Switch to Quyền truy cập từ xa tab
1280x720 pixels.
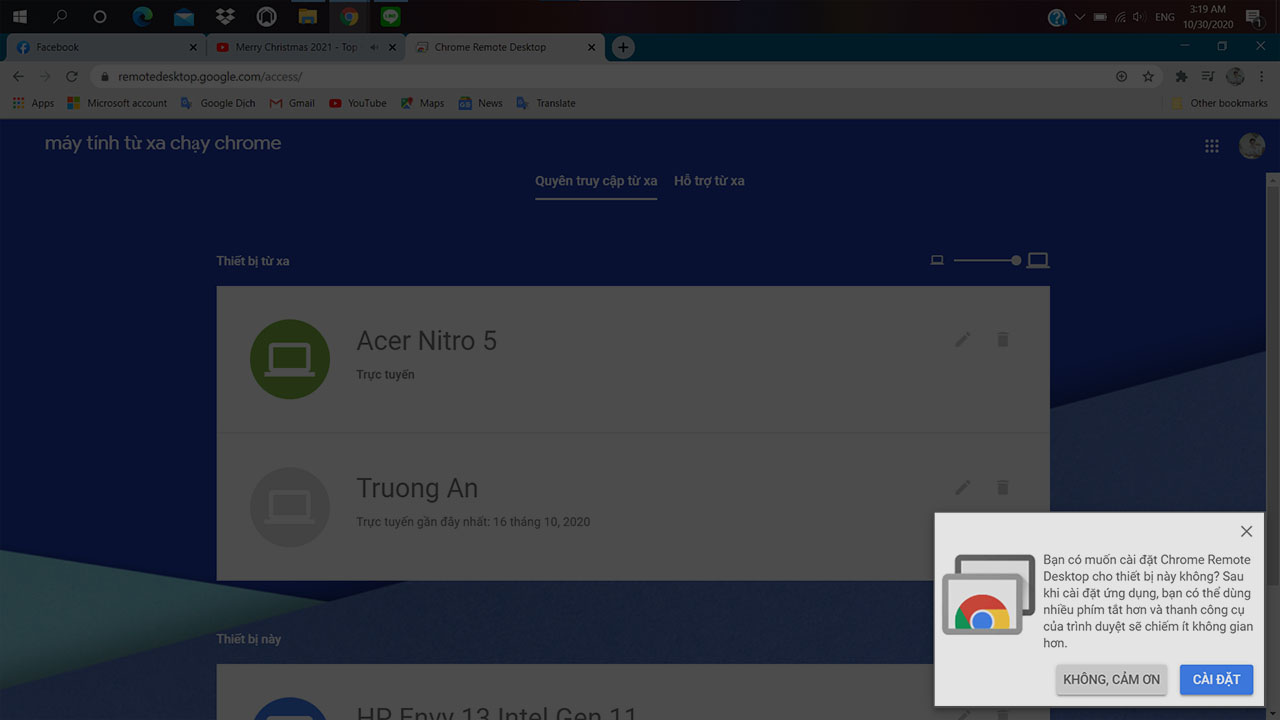coord(596,181)
